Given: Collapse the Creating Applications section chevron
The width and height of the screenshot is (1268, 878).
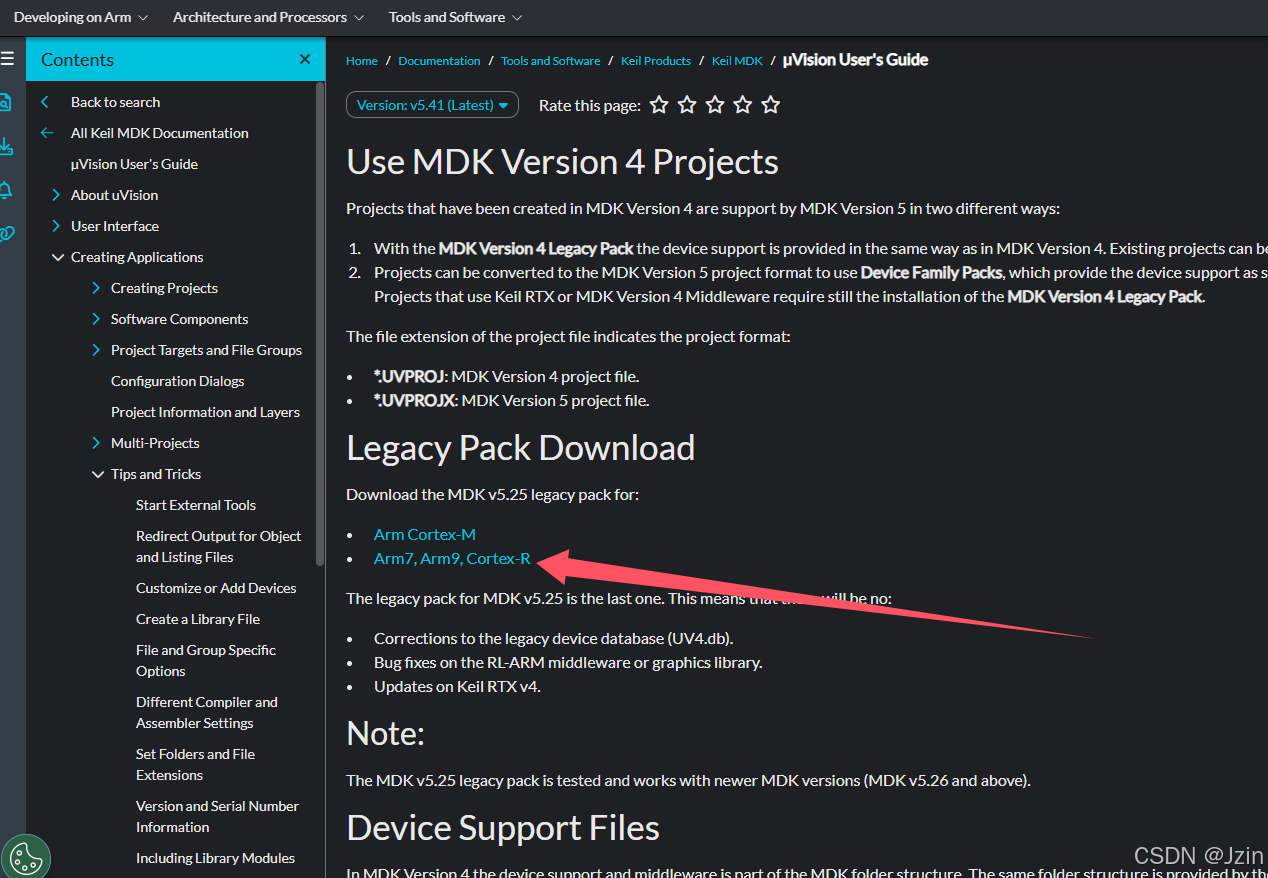Looking at the screenshot, I should 57,257.
